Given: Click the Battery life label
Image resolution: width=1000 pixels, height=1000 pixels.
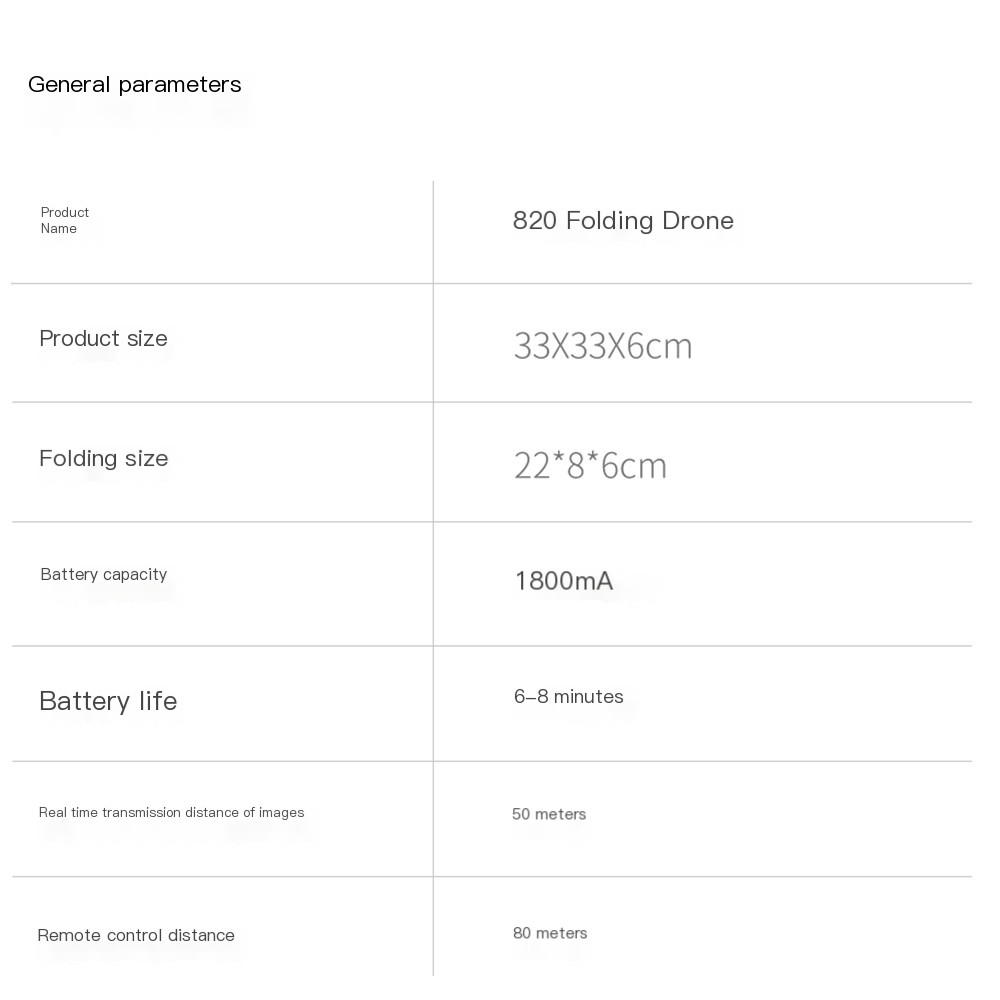Looking at the screenshot, I should (108, 701).
